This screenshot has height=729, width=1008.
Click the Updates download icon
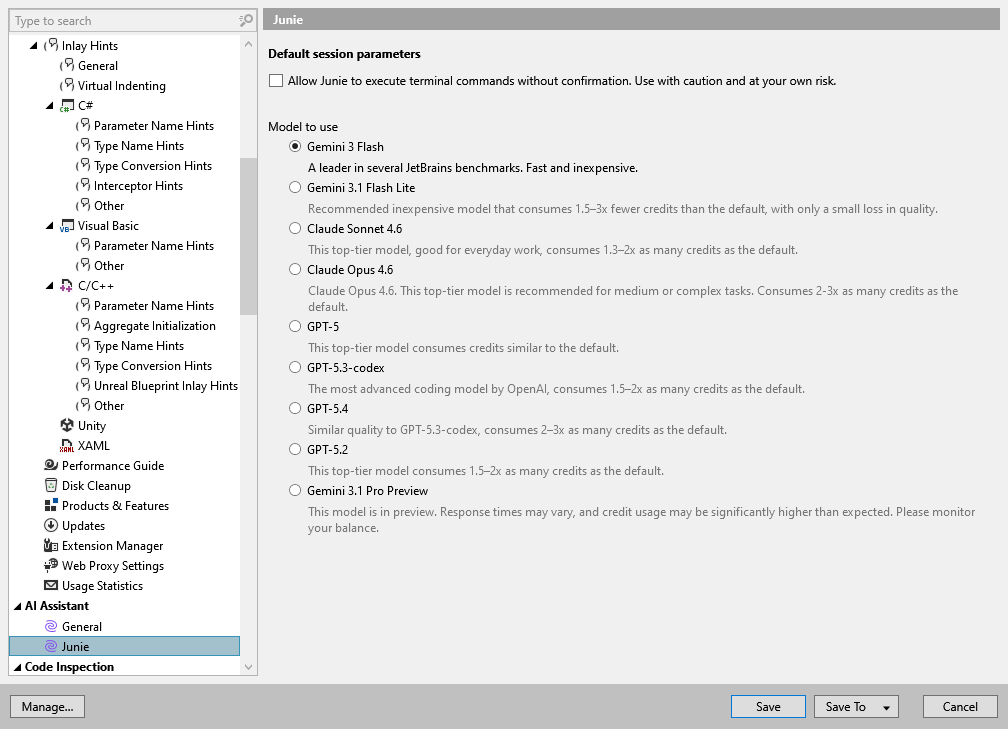51,525
